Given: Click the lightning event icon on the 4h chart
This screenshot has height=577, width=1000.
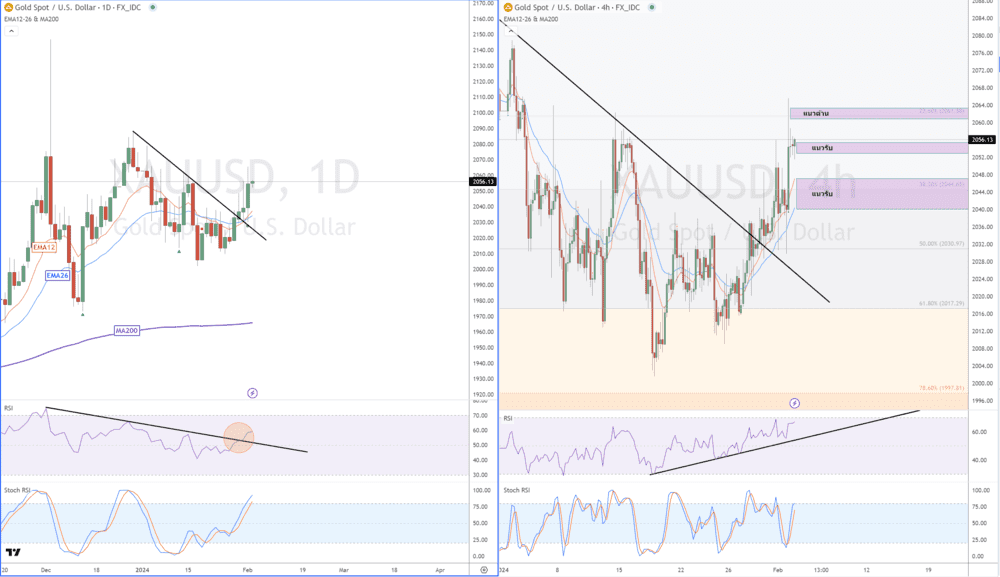Looking at the screenshot, I should (794, 403).
